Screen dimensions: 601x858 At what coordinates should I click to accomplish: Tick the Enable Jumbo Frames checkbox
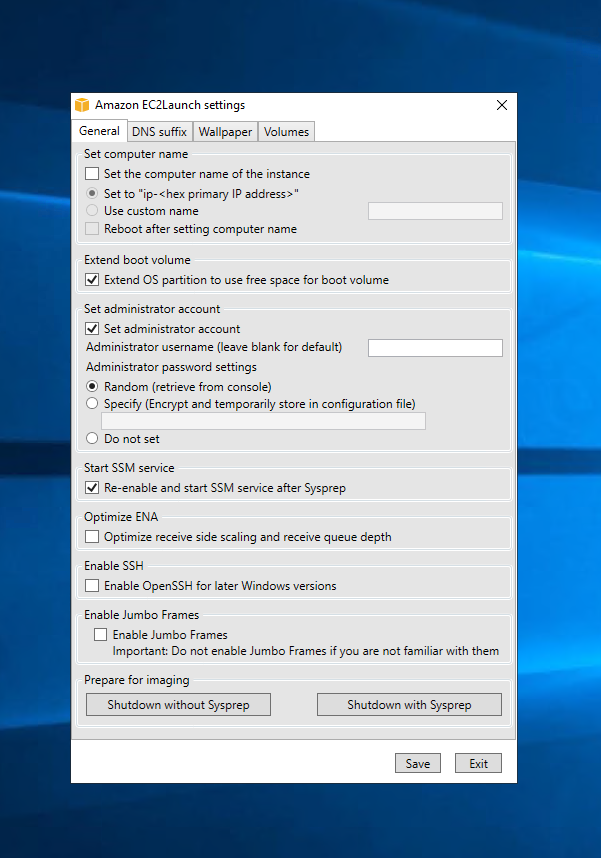[101, 635]
